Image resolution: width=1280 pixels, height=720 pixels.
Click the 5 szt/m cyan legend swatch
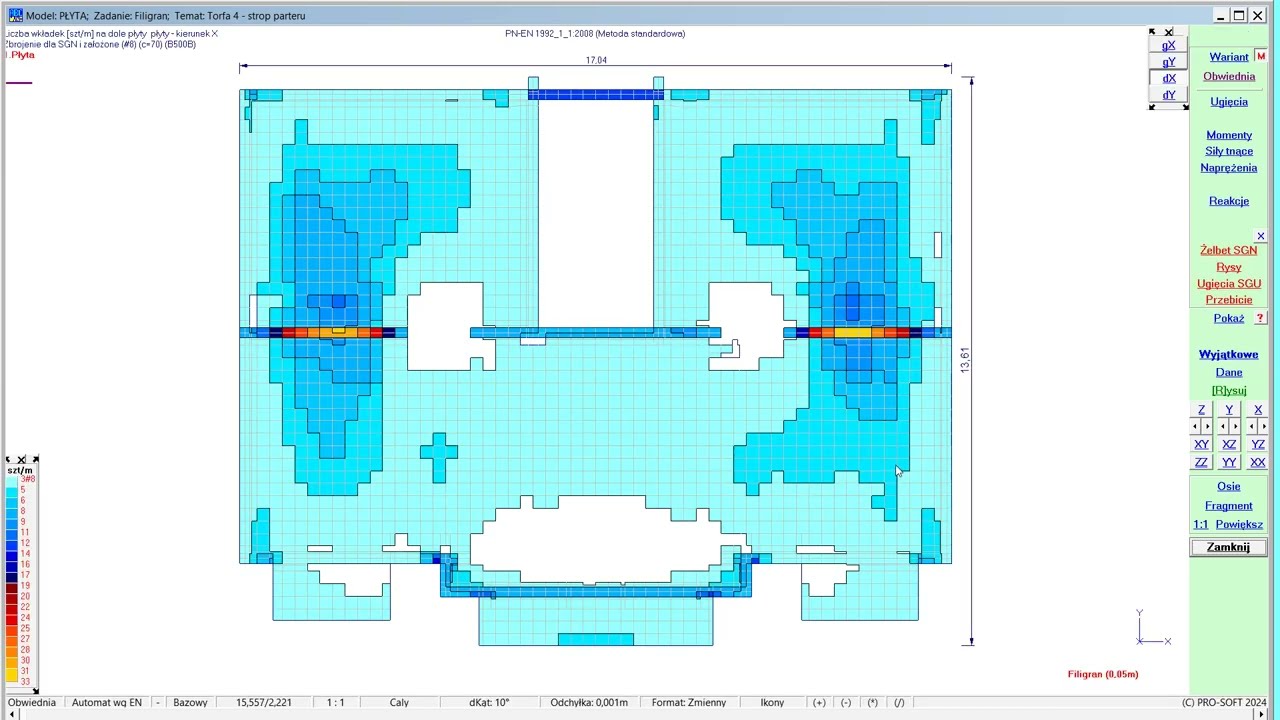coord(12,490)
